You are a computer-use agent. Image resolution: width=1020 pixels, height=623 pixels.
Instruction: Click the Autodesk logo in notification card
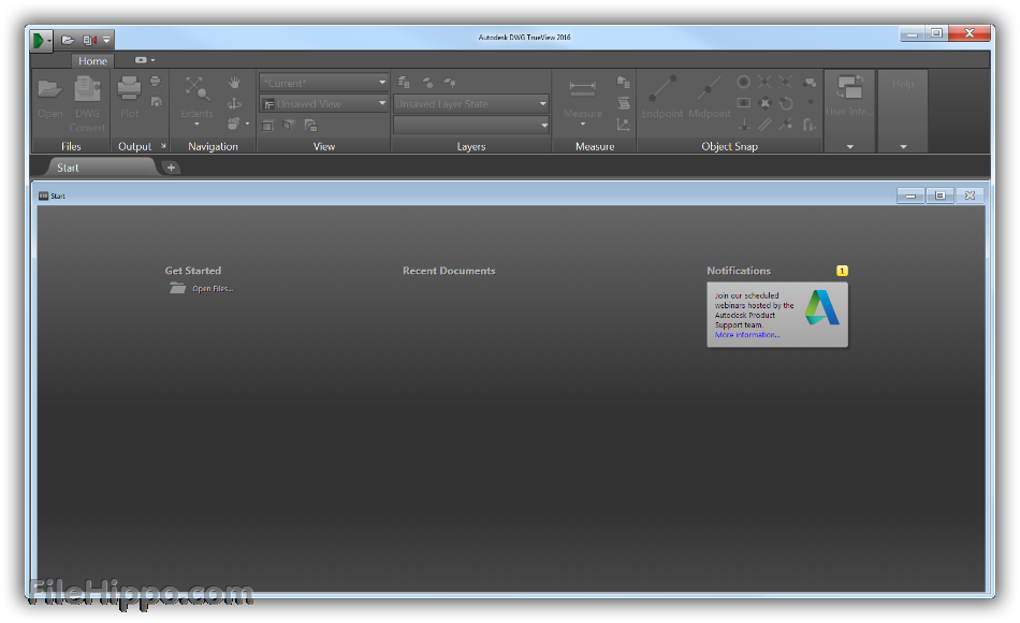pos(823,308)
